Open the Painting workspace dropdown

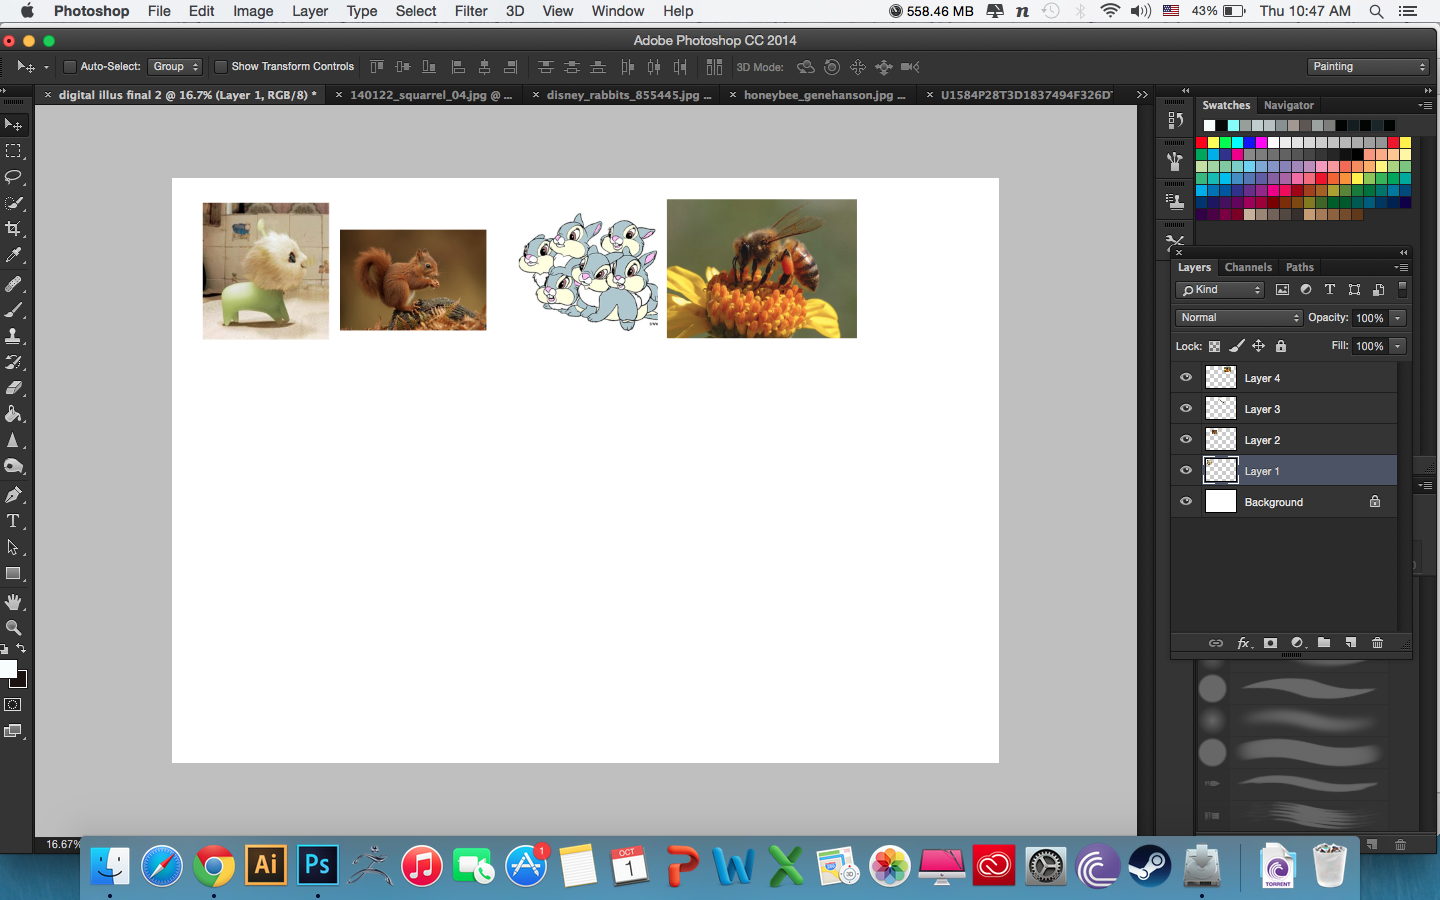click(x=1369, y=67)
